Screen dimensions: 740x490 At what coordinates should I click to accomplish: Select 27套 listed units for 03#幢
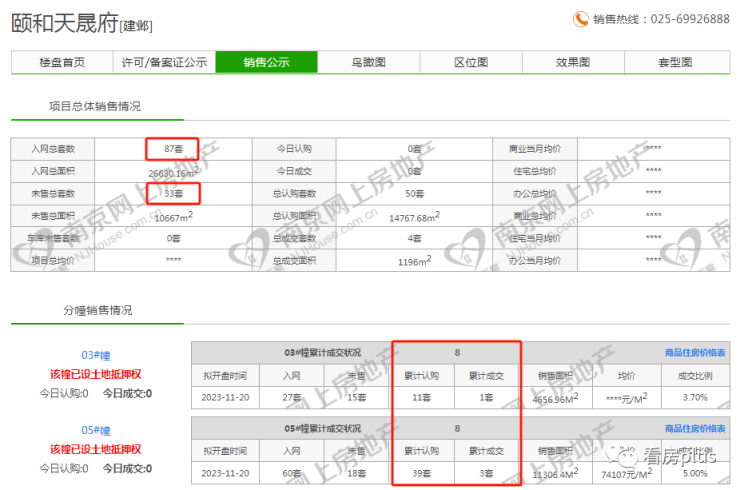tap(292, 397)
